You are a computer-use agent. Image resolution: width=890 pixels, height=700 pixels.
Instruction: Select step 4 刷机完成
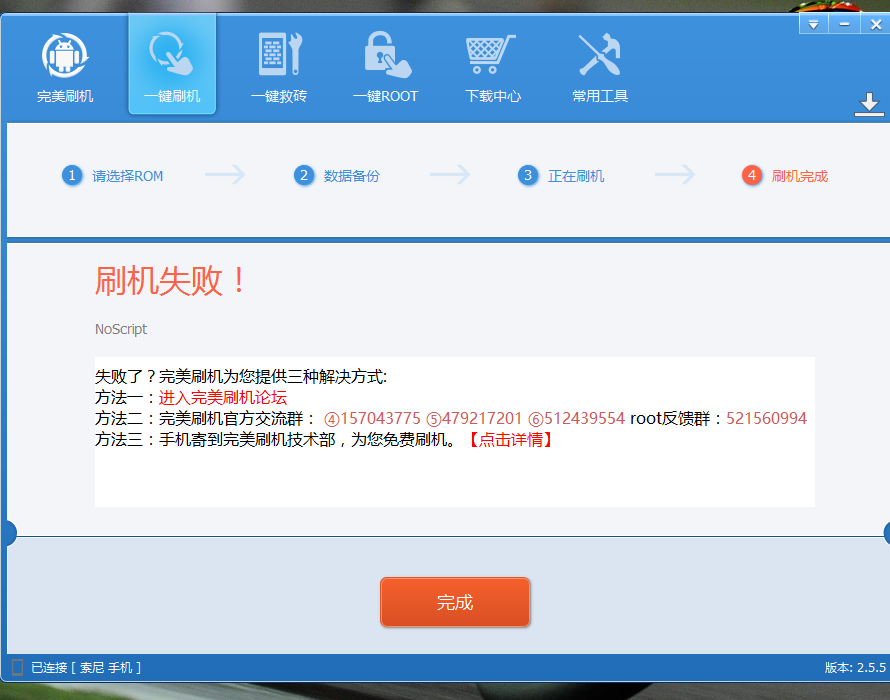[x=785, y=175]
